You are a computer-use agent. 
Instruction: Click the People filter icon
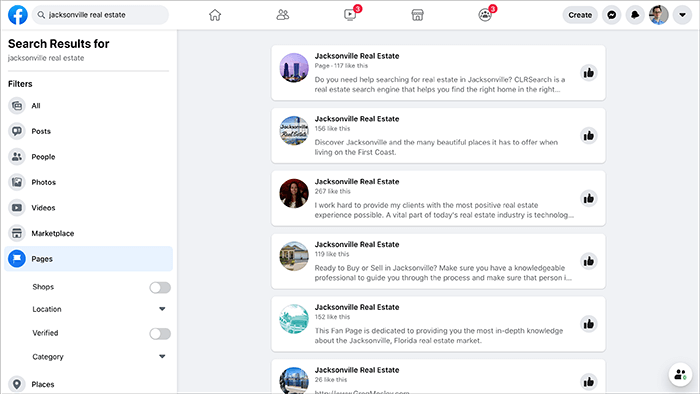point(17,157)
